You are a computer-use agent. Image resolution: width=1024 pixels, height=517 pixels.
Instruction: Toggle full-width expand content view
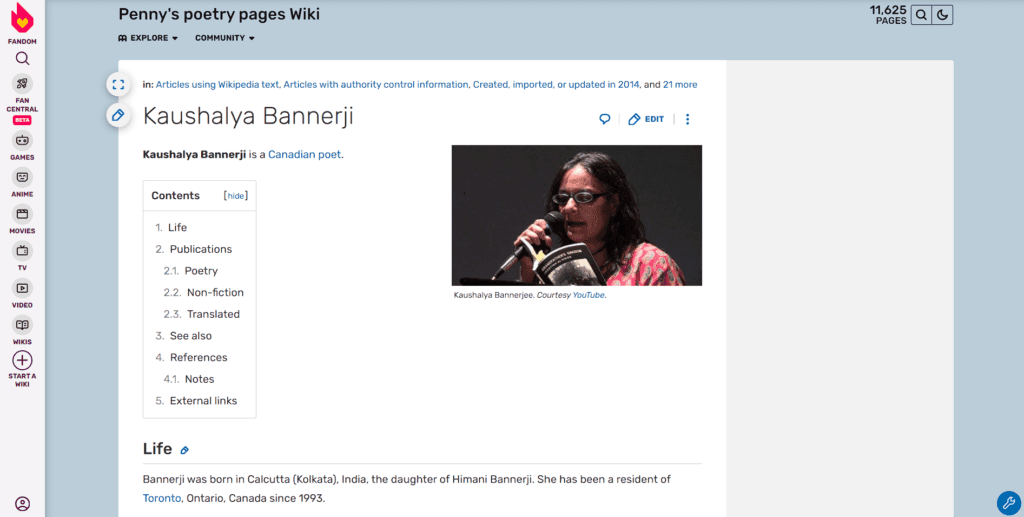[x=118, y=84]
